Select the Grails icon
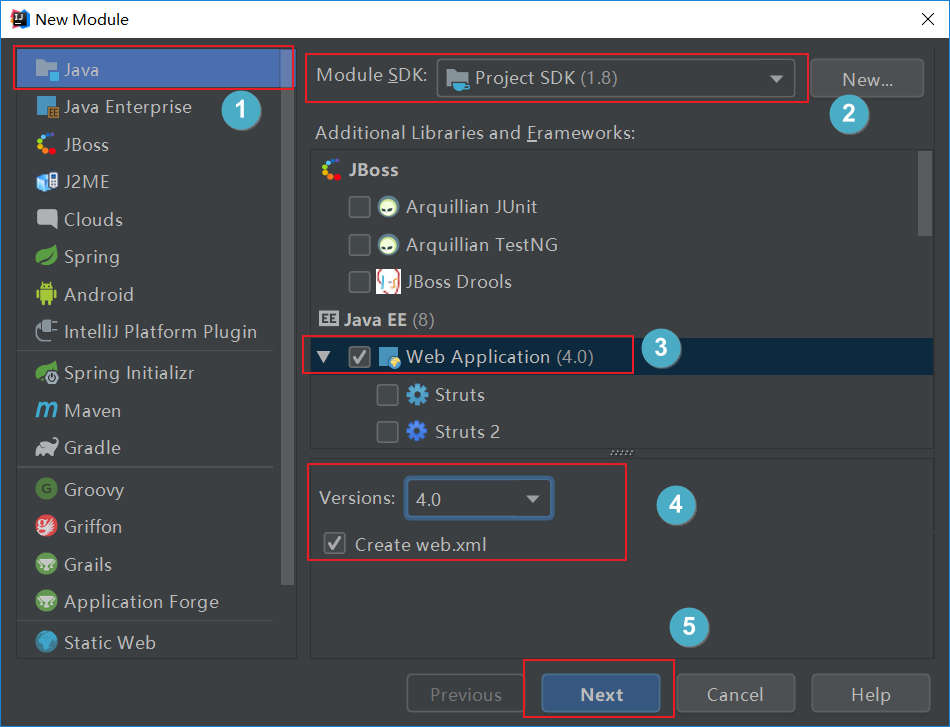The height and width of the screenshot is (727, 950). pos(47,564)
